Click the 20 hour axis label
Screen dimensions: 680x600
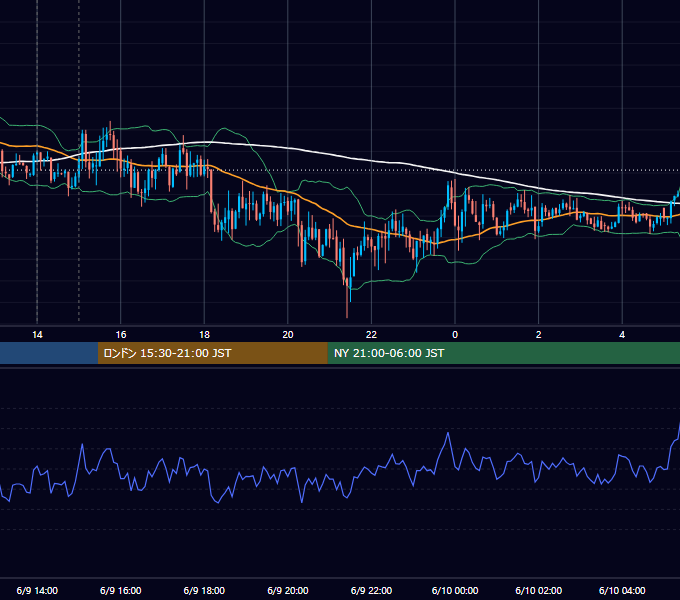pos(288,335)
